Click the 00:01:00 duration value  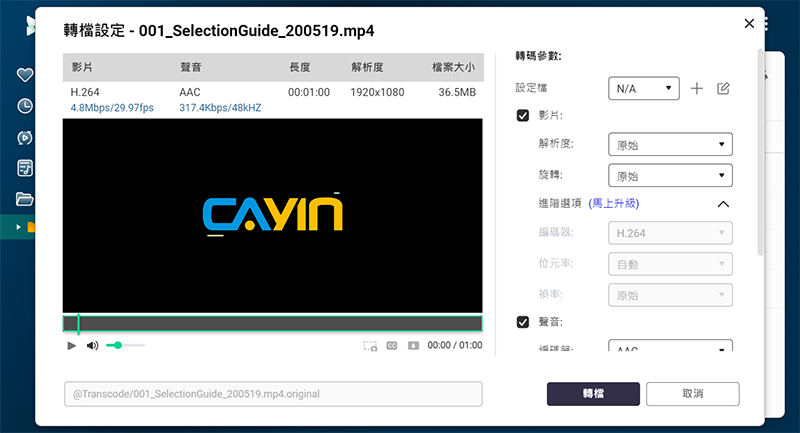point(309,92)
